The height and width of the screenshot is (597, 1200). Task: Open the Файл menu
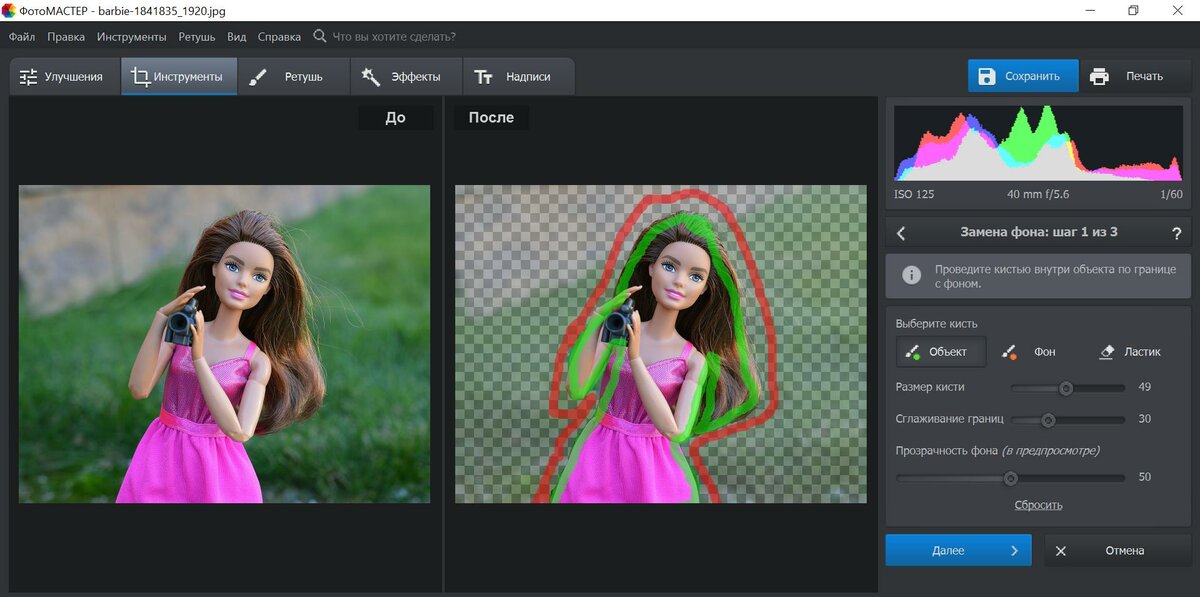click(x=22, y=36)
